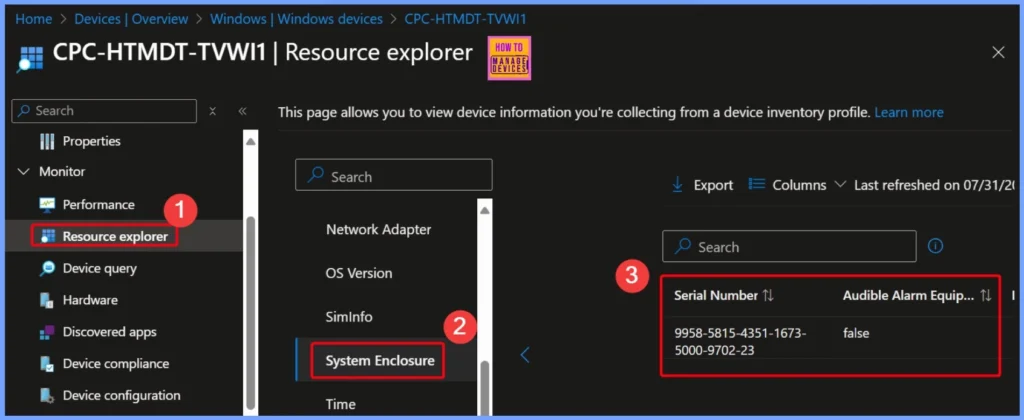Viewport: 1024px width, 420px height.
Task: Click the left sidebar scrollbar thumb
Action: [251, 315]
